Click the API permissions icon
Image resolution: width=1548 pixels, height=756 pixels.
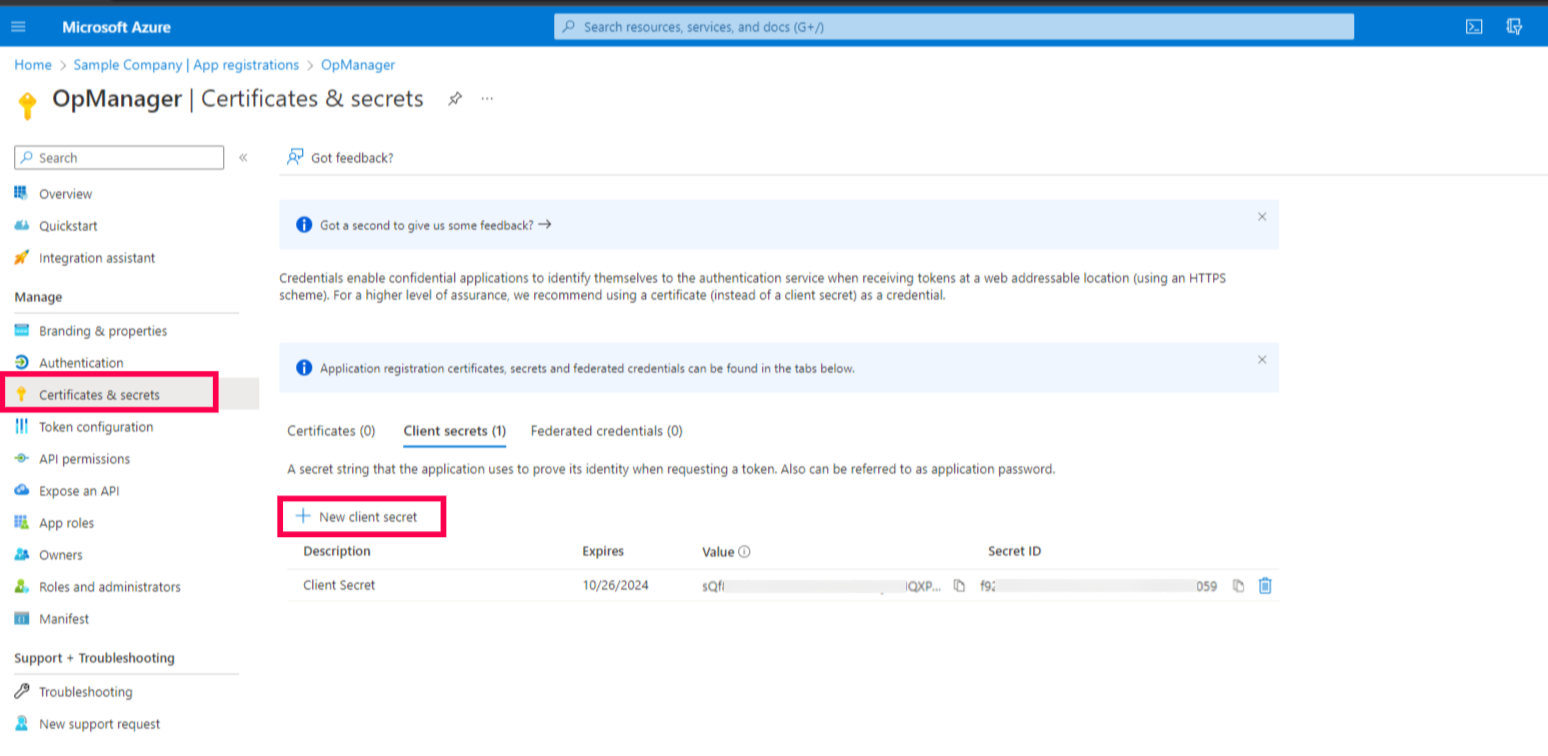(22, 459)
